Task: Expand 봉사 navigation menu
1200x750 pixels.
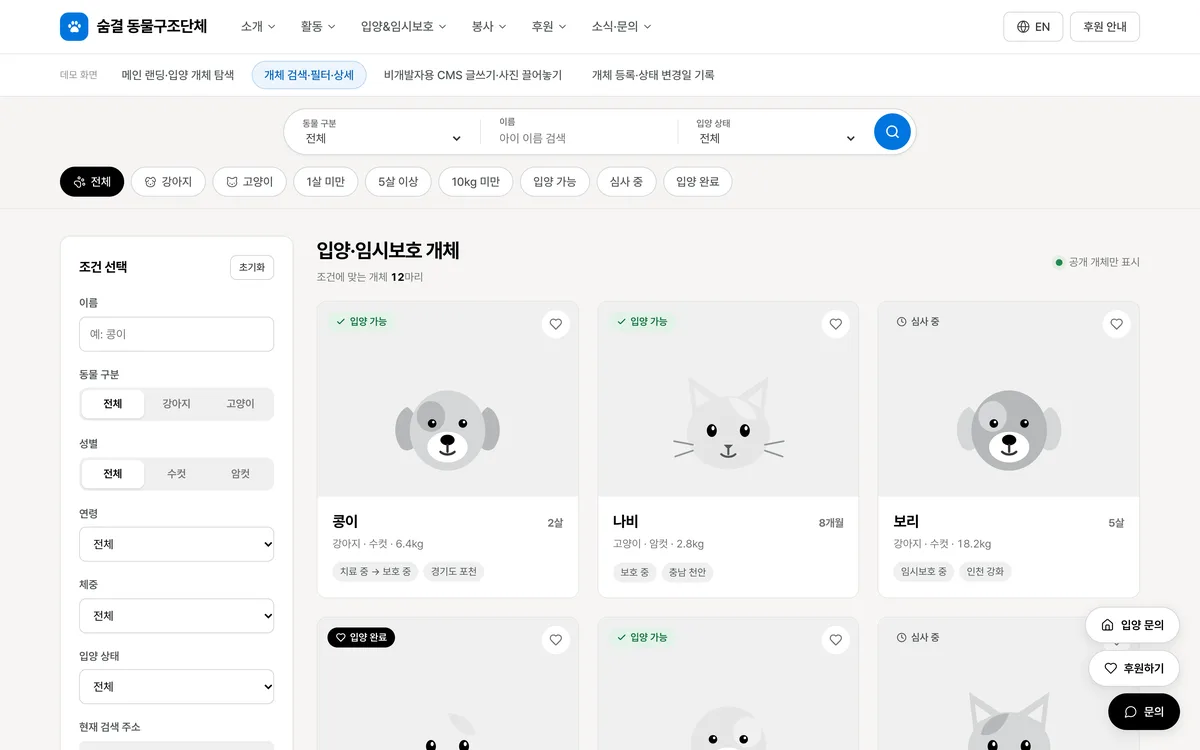Action: [x=489, y=27]
